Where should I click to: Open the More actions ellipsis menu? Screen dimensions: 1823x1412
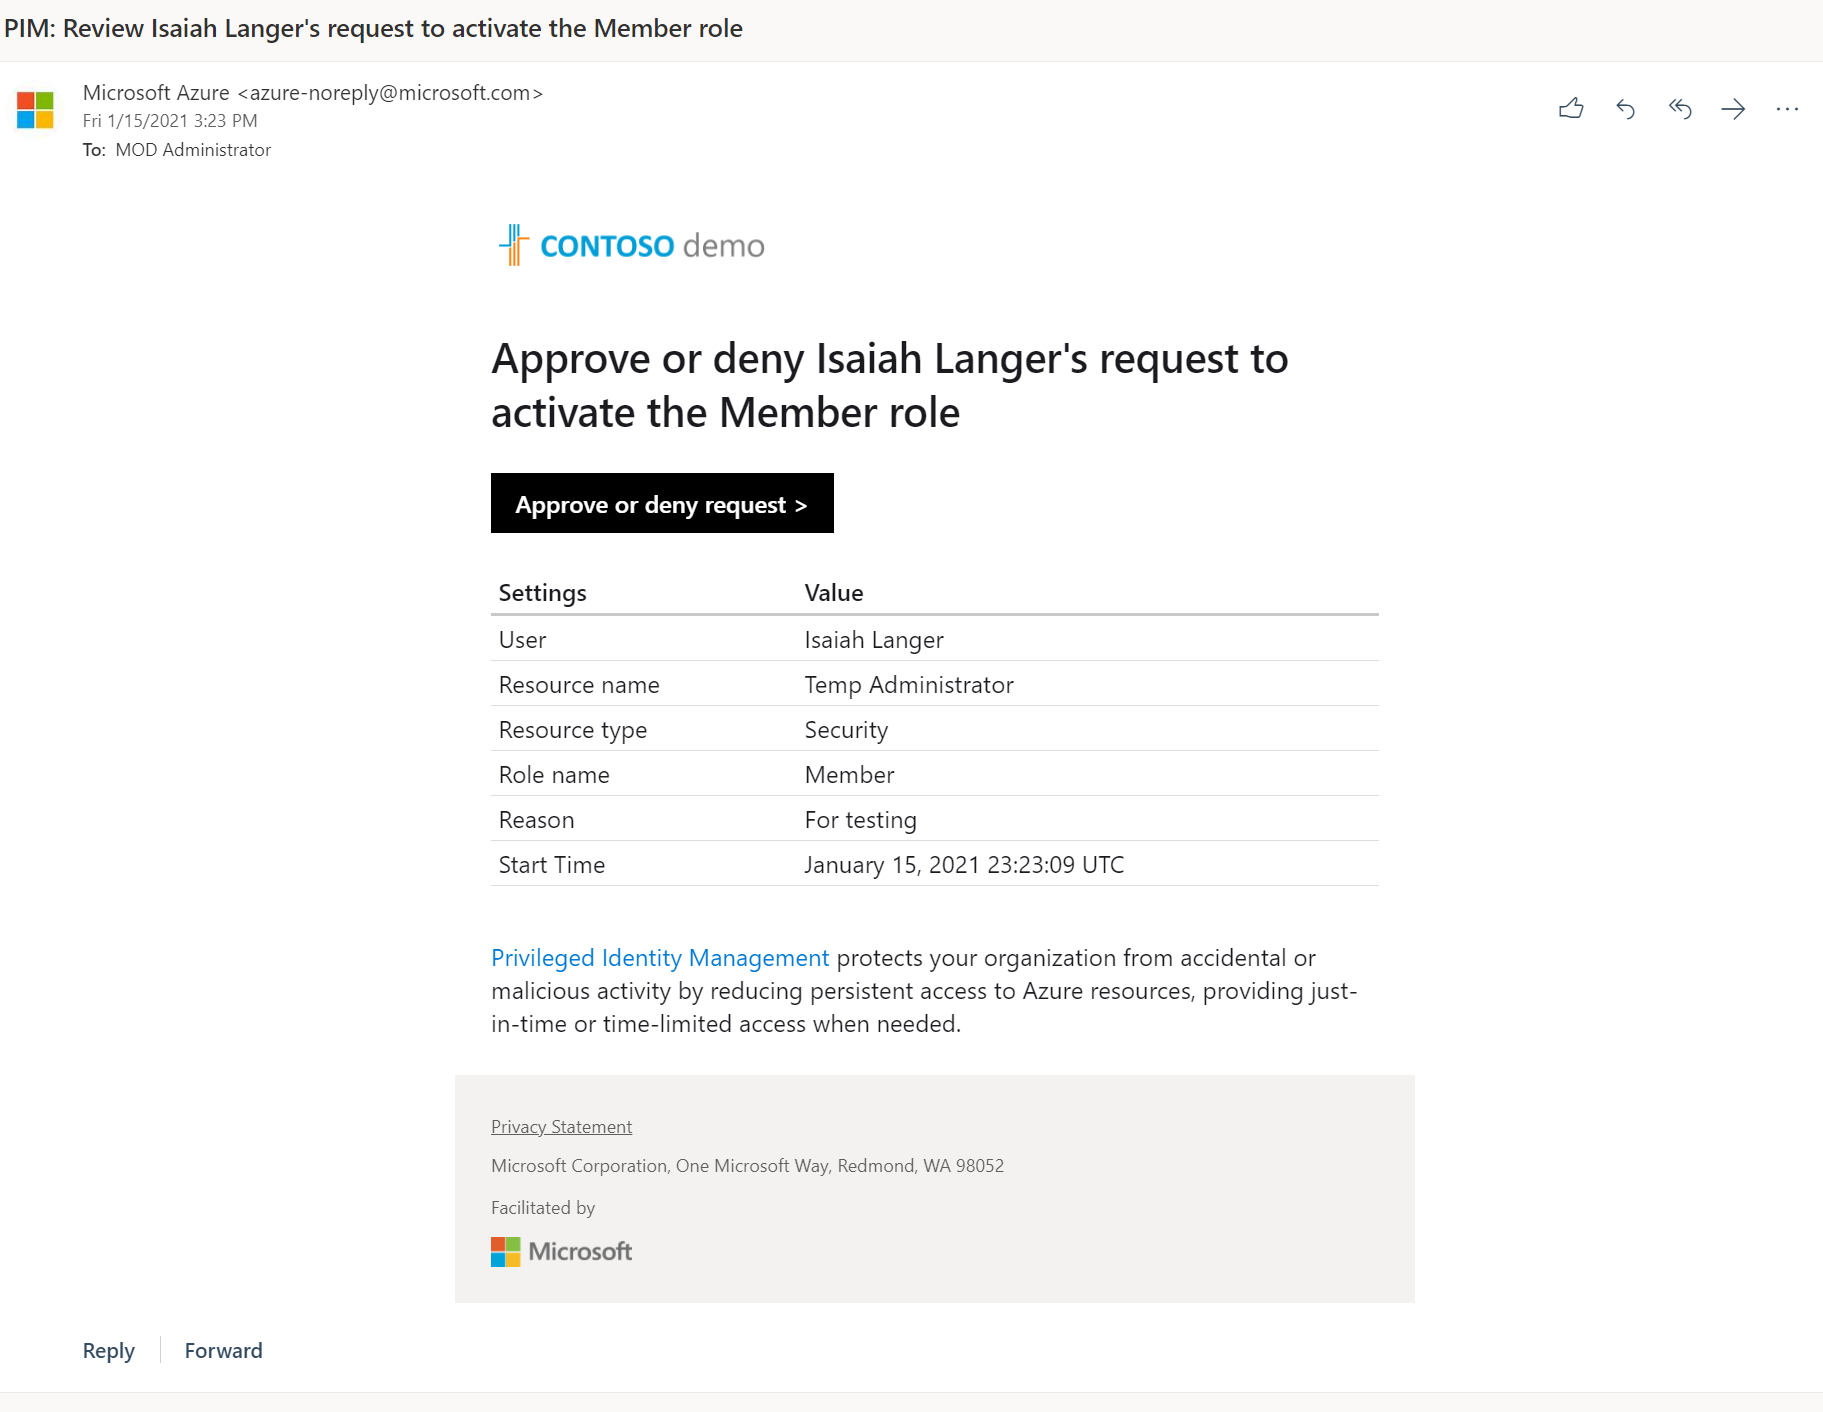click(1787, 109)
